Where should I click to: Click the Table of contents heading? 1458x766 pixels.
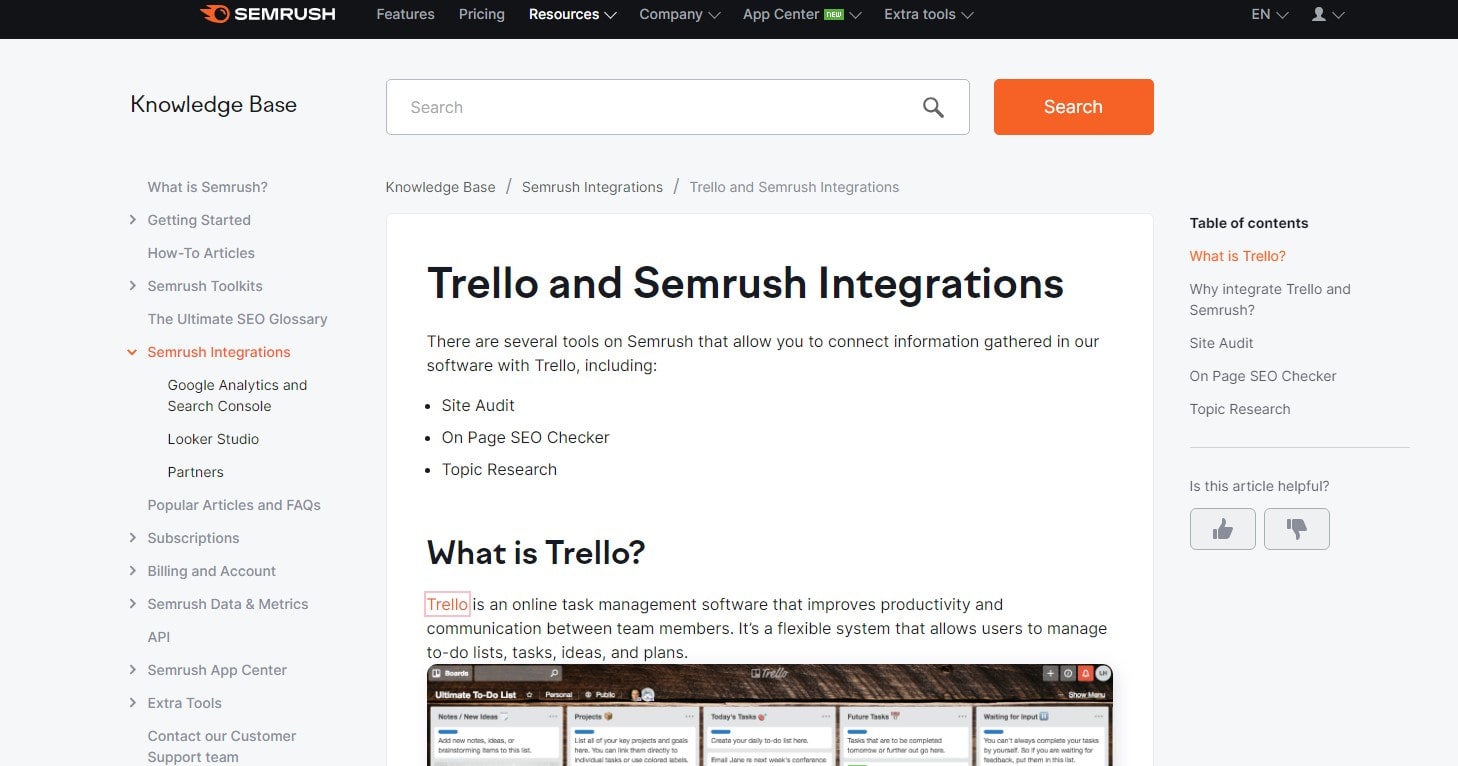click(x=1248, y=223)
